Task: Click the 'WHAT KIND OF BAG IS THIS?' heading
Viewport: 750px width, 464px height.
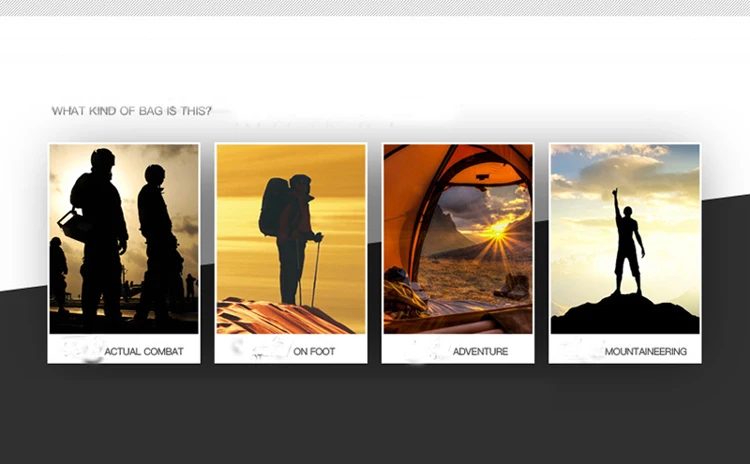Action: point(132,111)
